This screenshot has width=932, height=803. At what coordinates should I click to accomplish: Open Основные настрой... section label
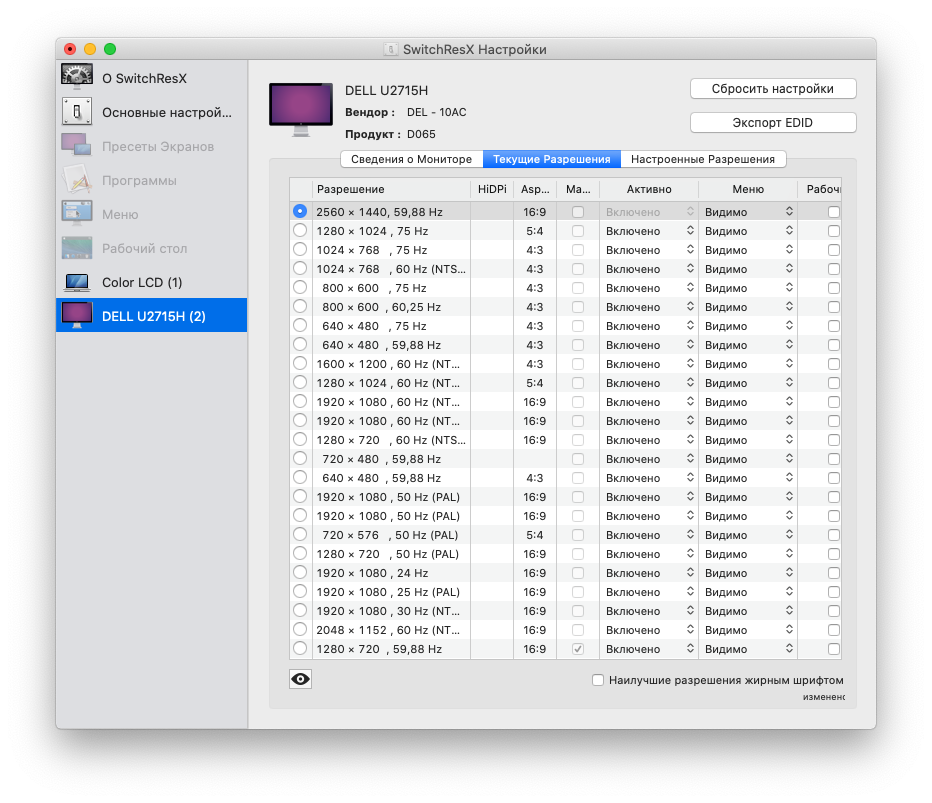coord(167,112)
